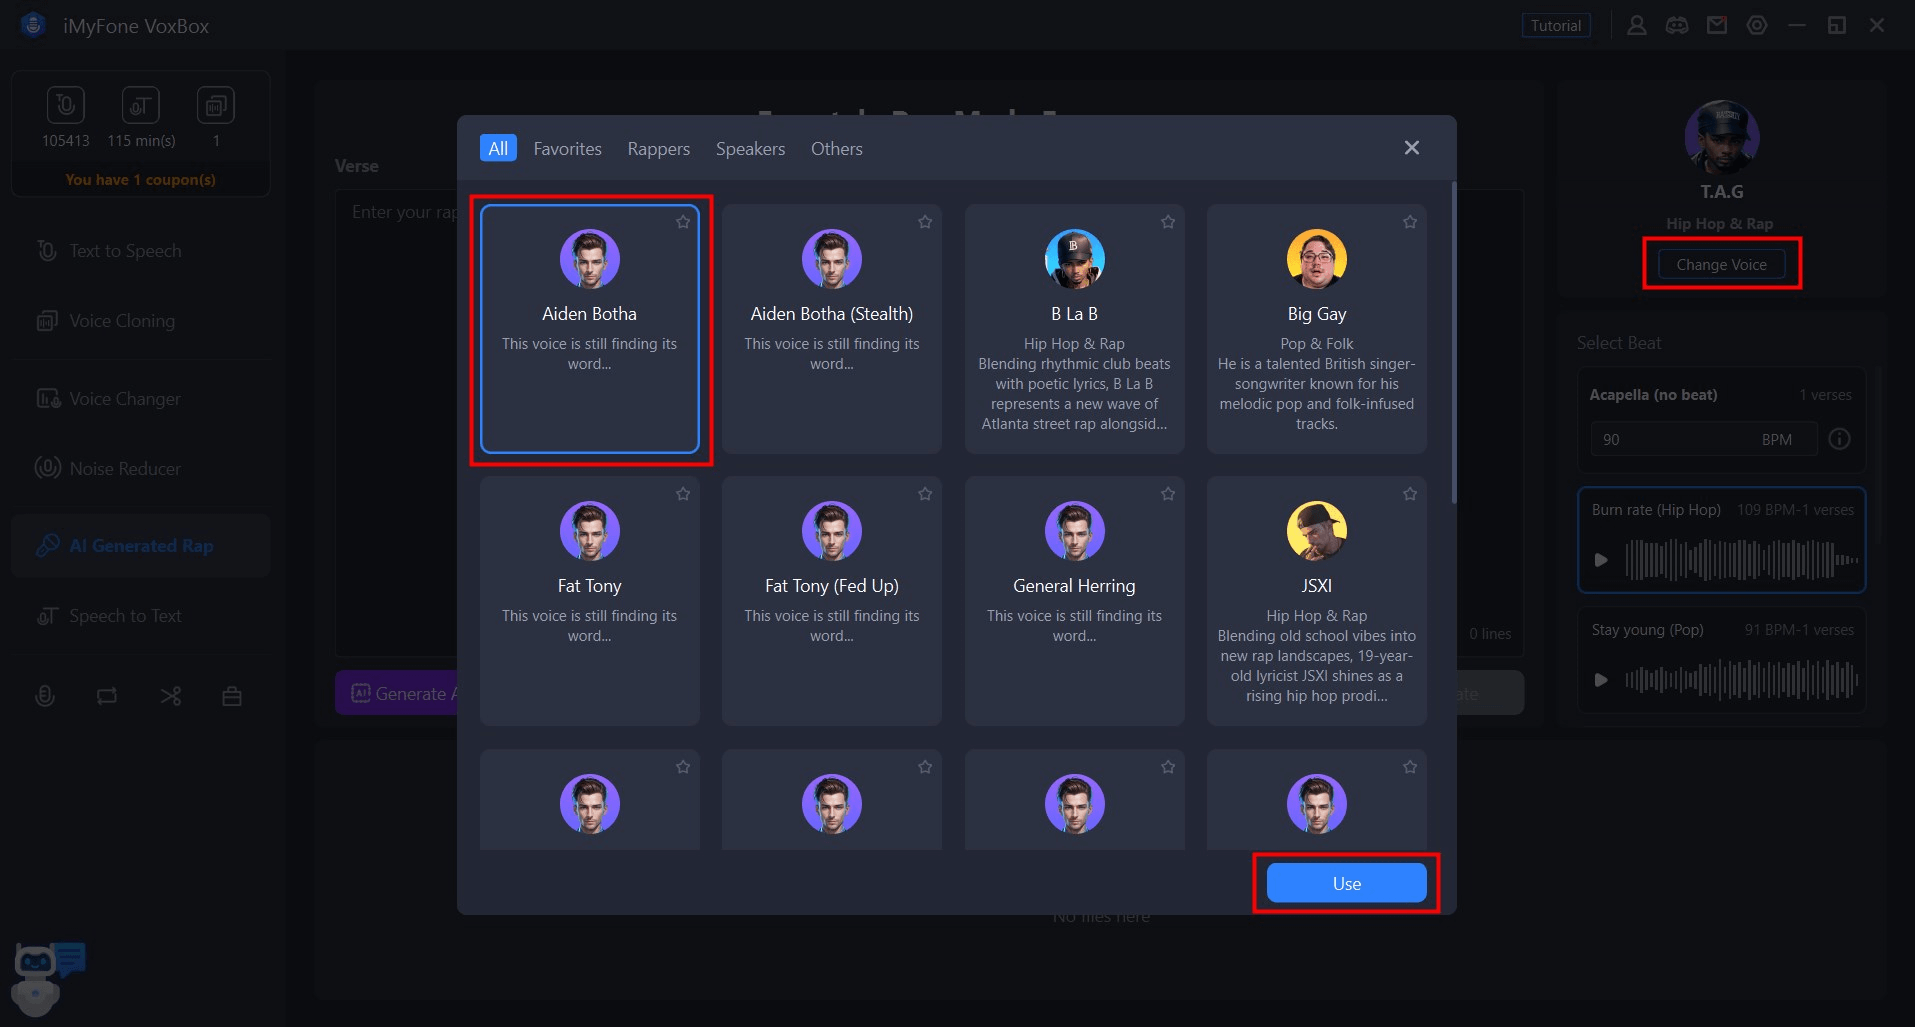Screen dimensions: 1915x1027
Task: Add General Herring to favorites with the star
Action: click(1168, 494)
